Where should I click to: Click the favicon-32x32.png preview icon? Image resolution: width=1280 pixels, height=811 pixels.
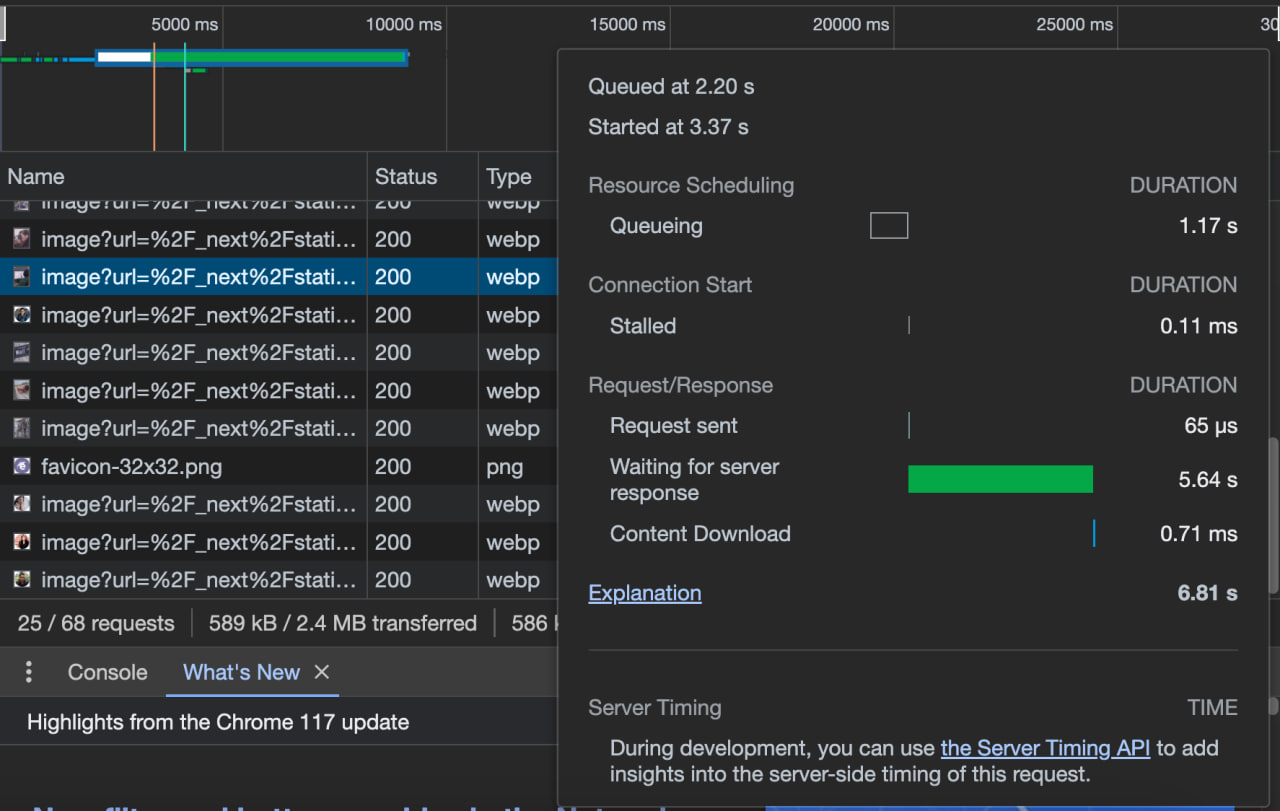coord(22,466)
